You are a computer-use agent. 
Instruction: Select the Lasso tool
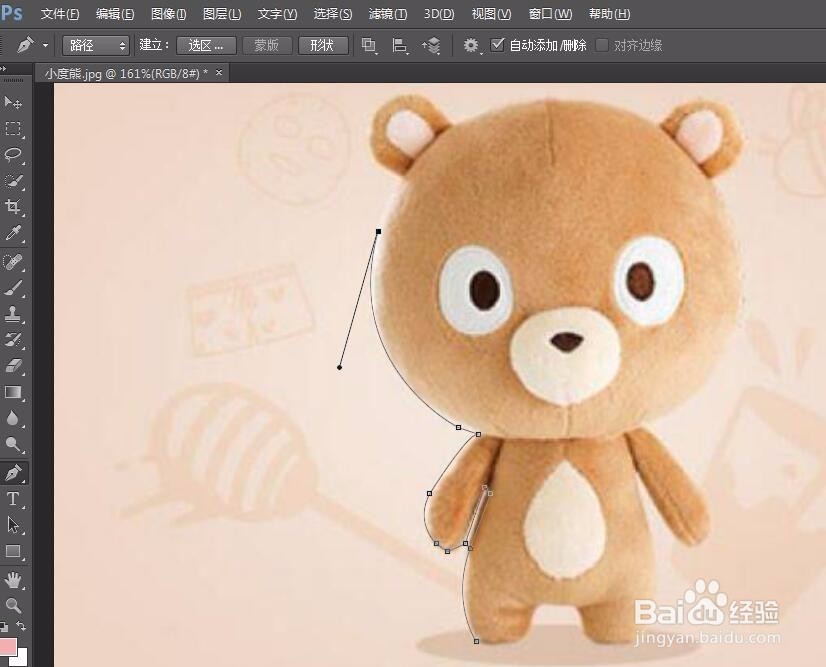[x=13, y=155]
